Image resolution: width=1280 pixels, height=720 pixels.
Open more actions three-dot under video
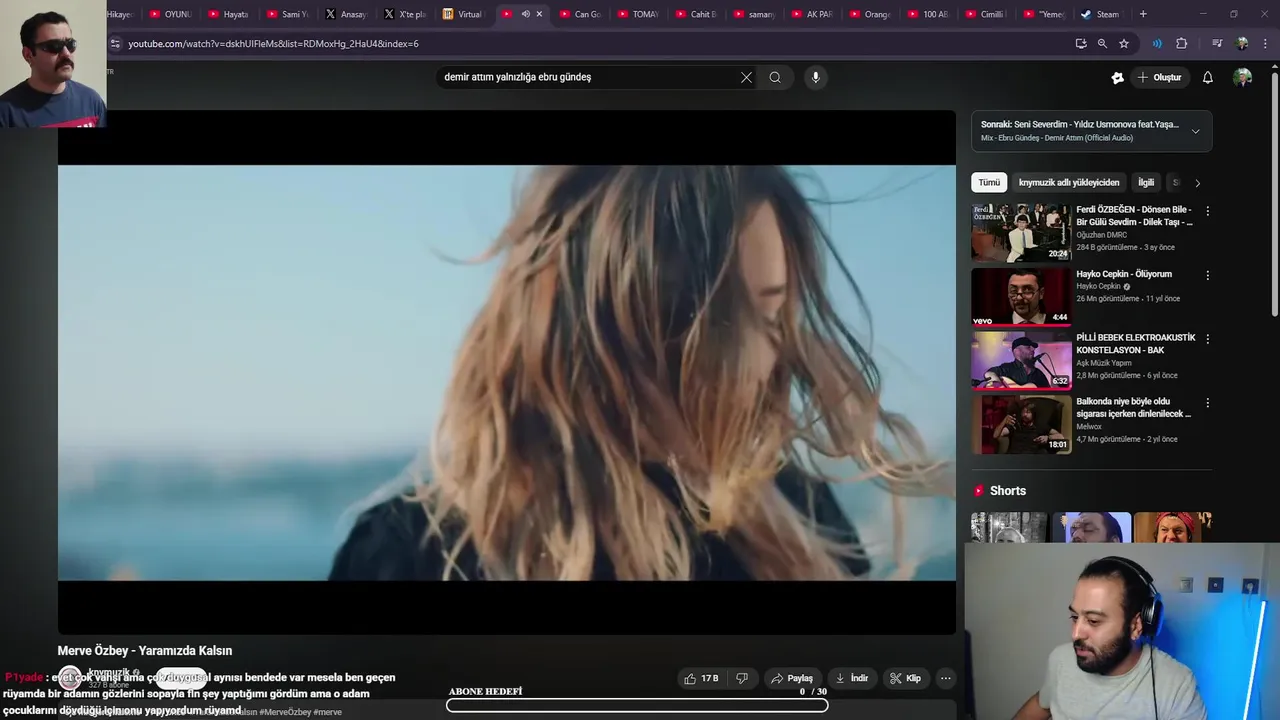click(x=945, y=678)
